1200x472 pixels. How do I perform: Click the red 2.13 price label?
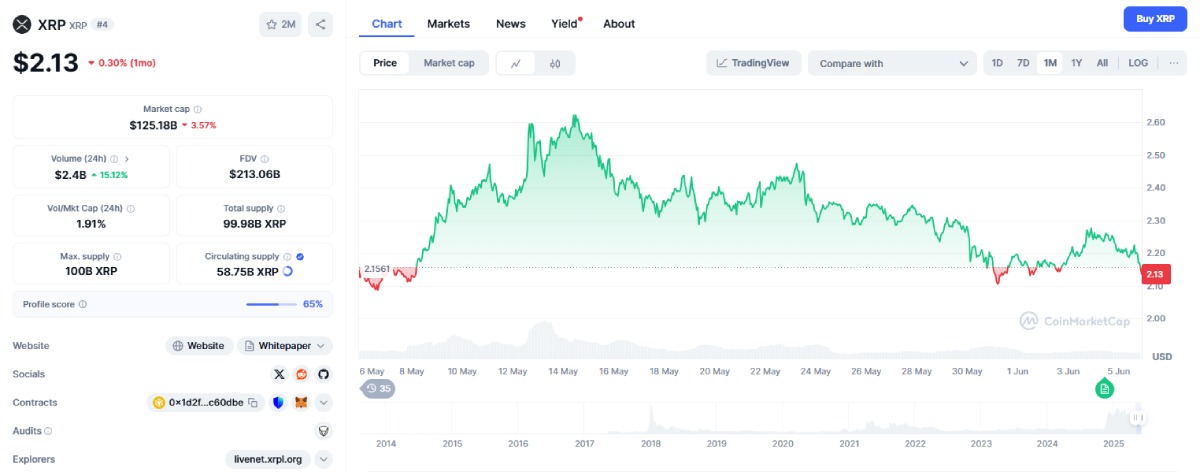[1155, 274]
